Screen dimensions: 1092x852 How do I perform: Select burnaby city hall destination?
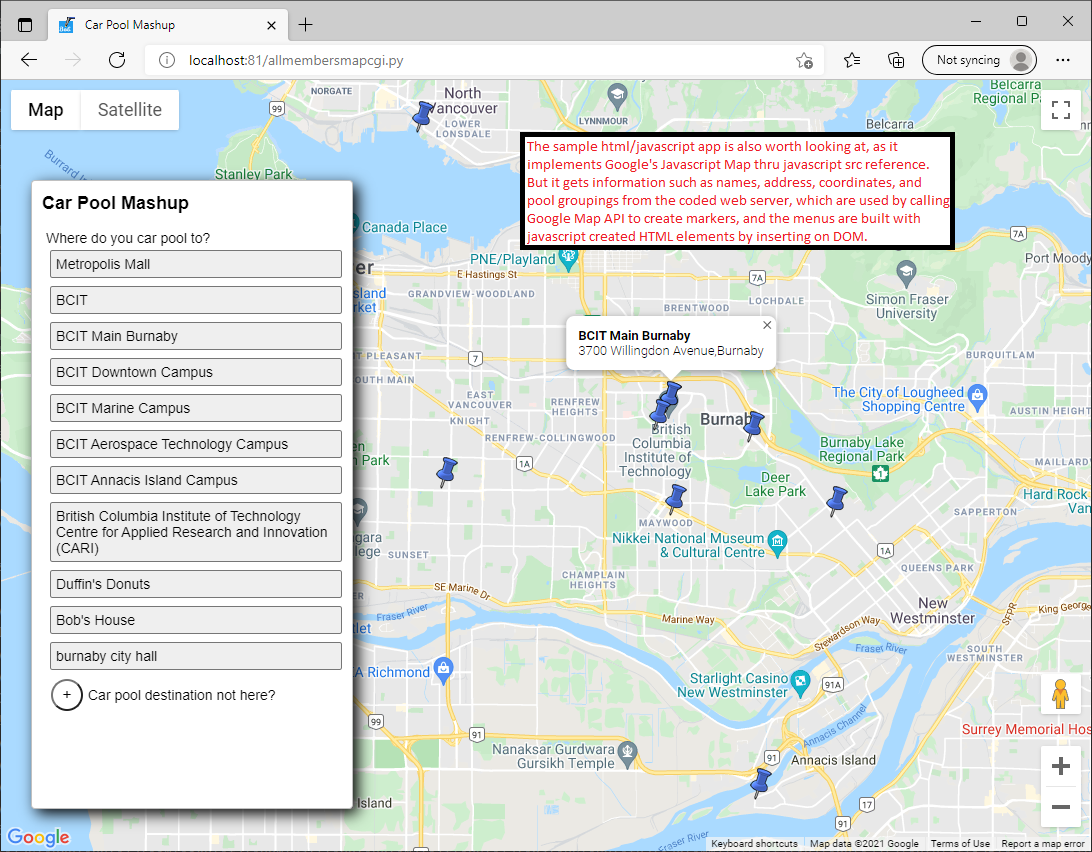[196, 656]
